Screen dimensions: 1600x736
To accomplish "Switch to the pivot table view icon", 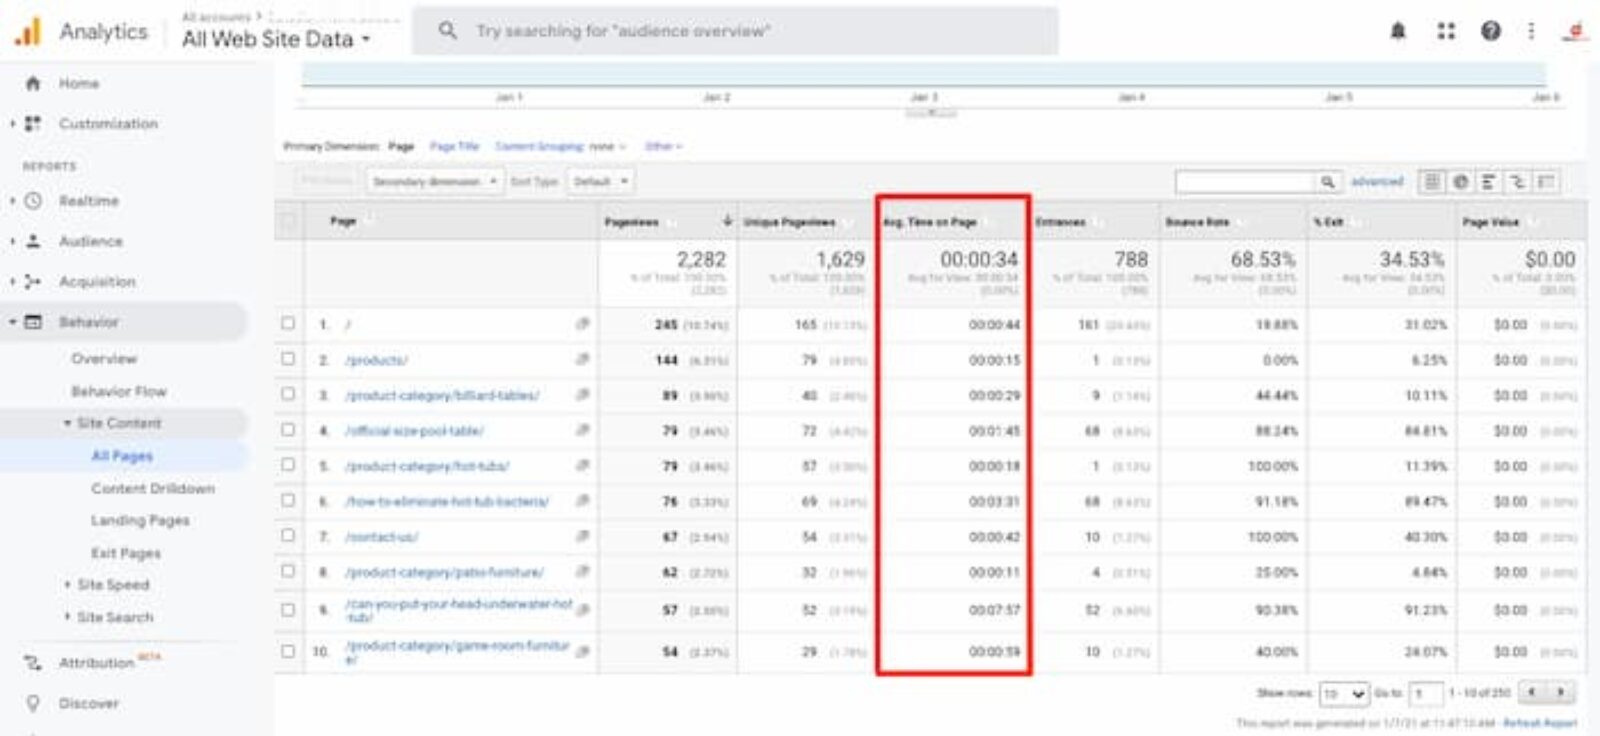I will click(x=1546, y=182).
